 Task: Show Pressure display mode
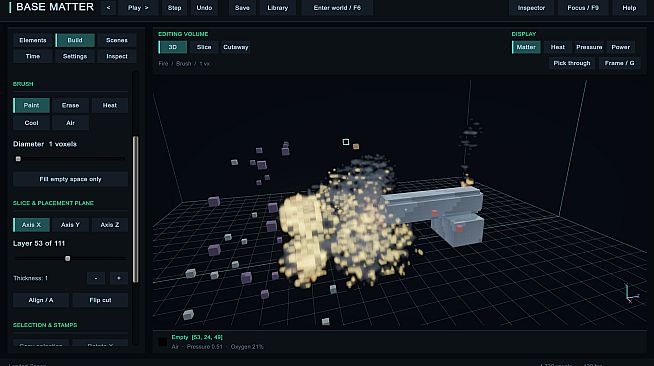tap(589, 47)
